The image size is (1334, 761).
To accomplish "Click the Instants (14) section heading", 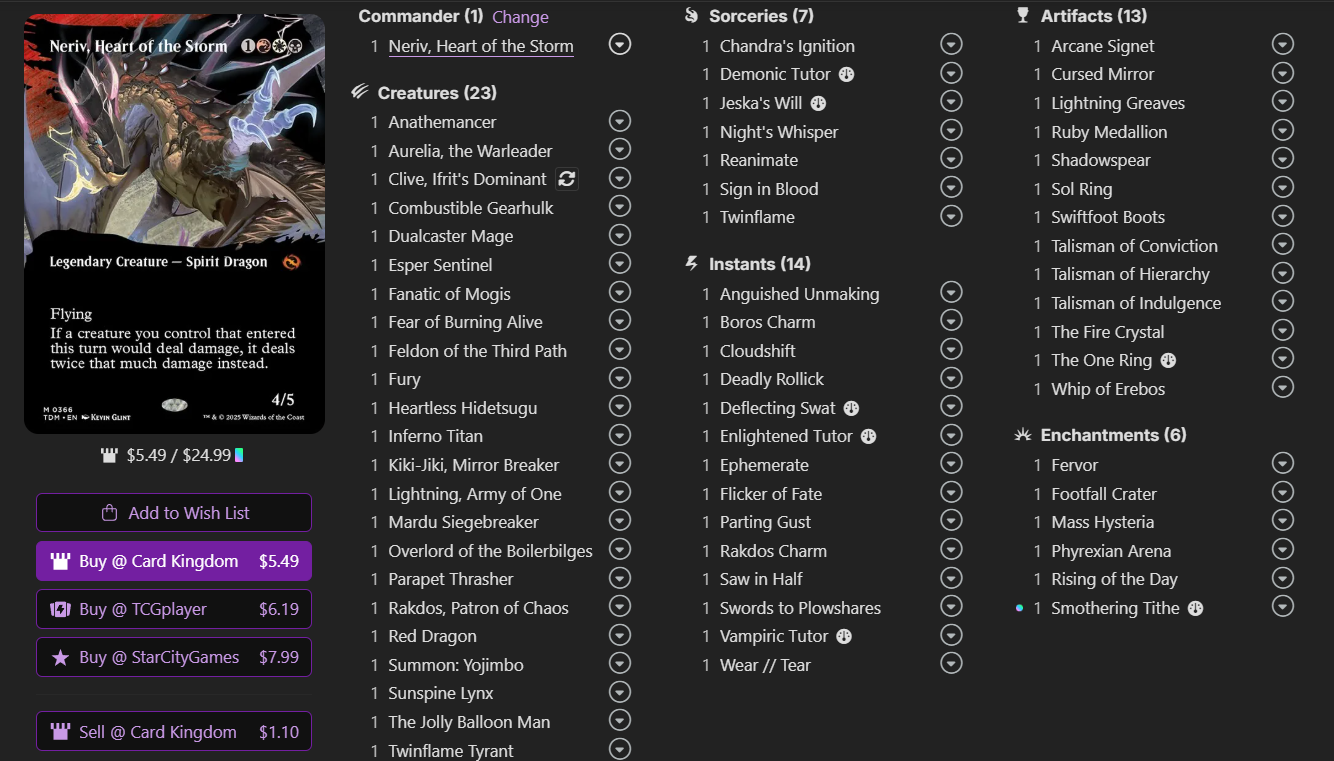I will [760, 264].
